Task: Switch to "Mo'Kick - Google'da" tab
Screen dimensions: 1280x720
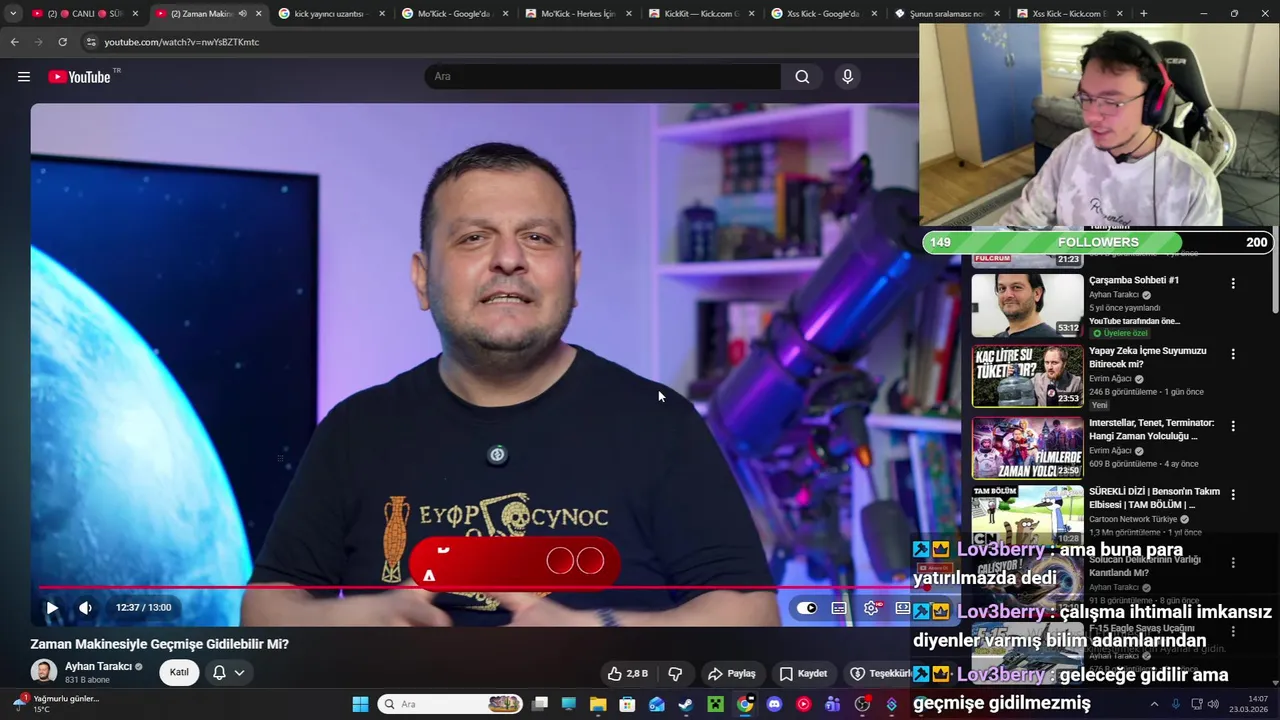Action: pos(455,14)
